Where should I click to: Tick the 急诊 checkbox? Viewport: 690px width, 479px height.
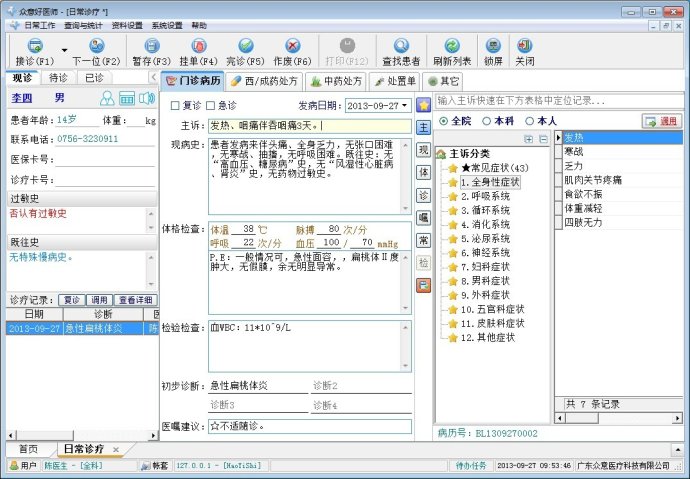(x=211, y=106)
